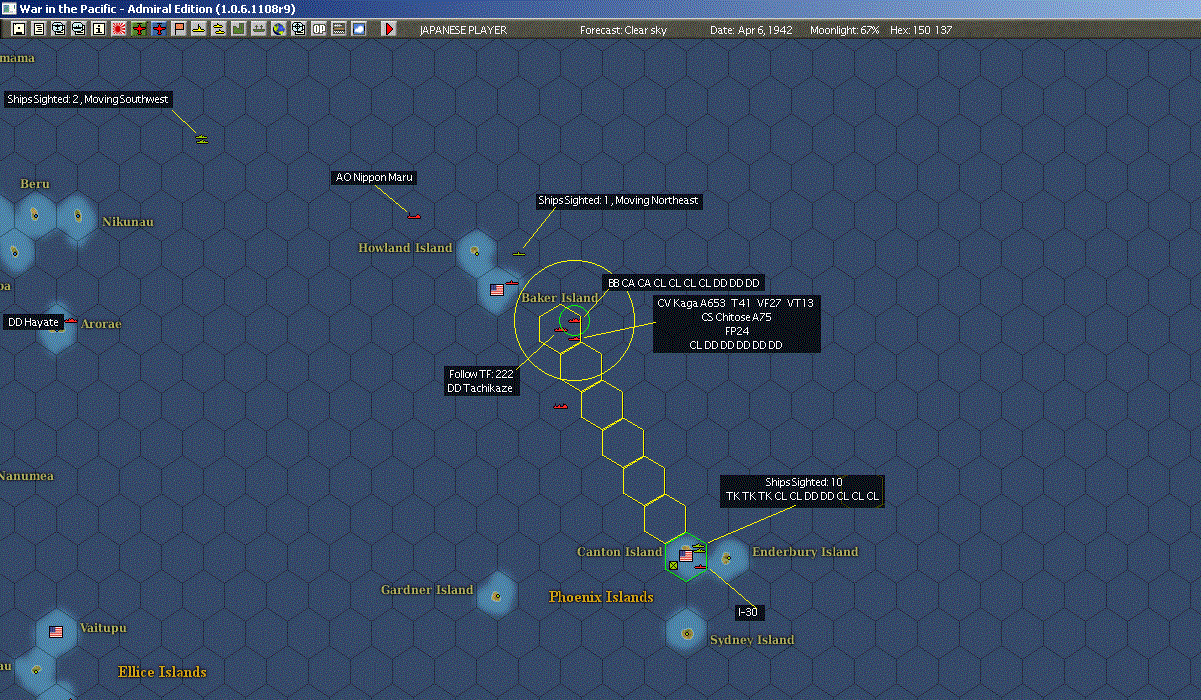Select the DD Hayate ship at Arorae
1201x700 pixels.
click(71, 321)
